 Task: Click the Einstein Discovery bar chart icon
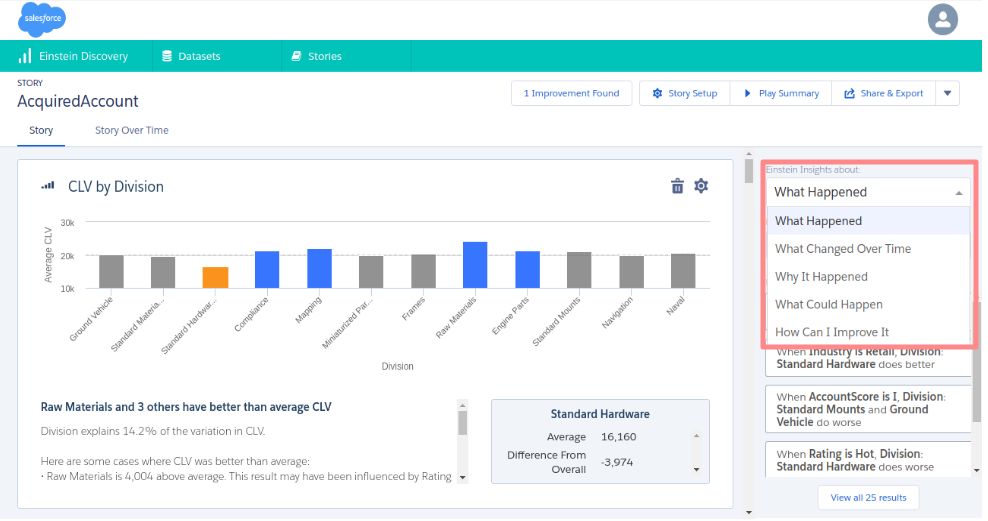(x=25, y=56)
